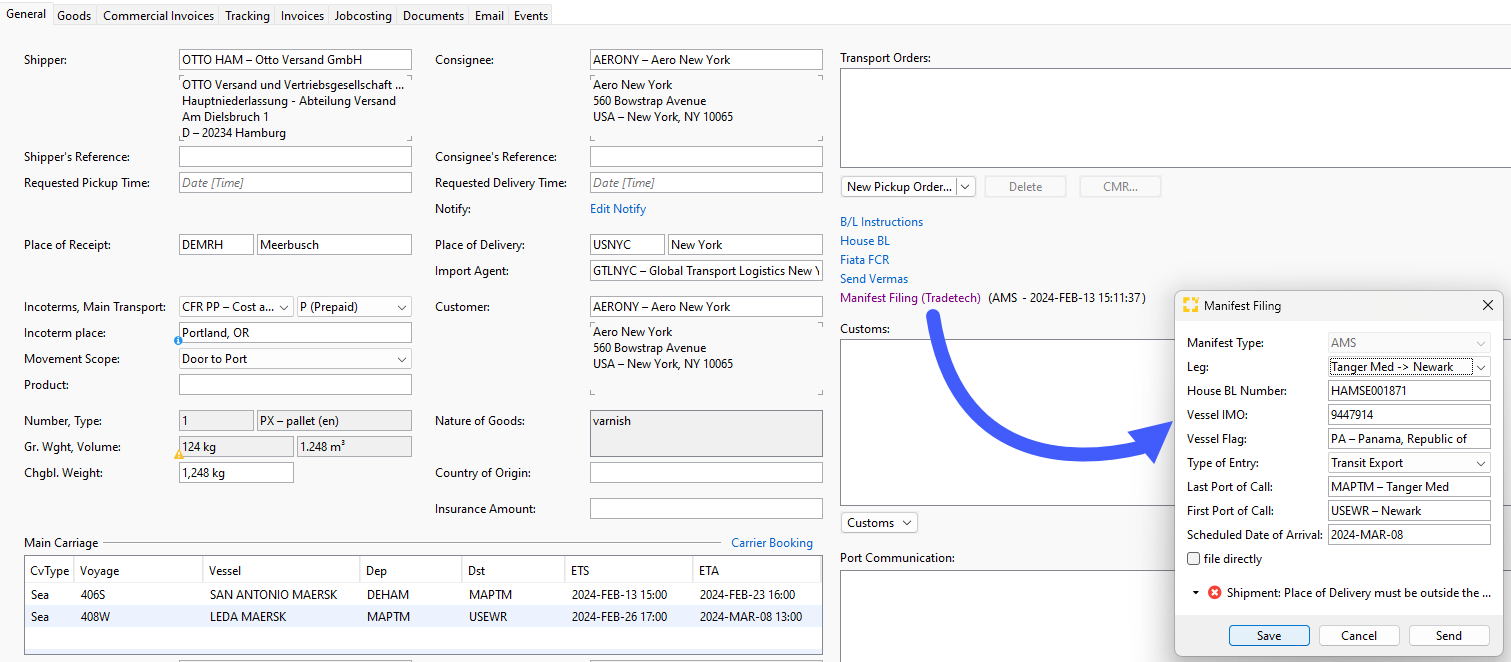Open the New Pickup Order dropdown arrow
The height and width of the screenshot is (662, 1511).
[x=966, y=187]
